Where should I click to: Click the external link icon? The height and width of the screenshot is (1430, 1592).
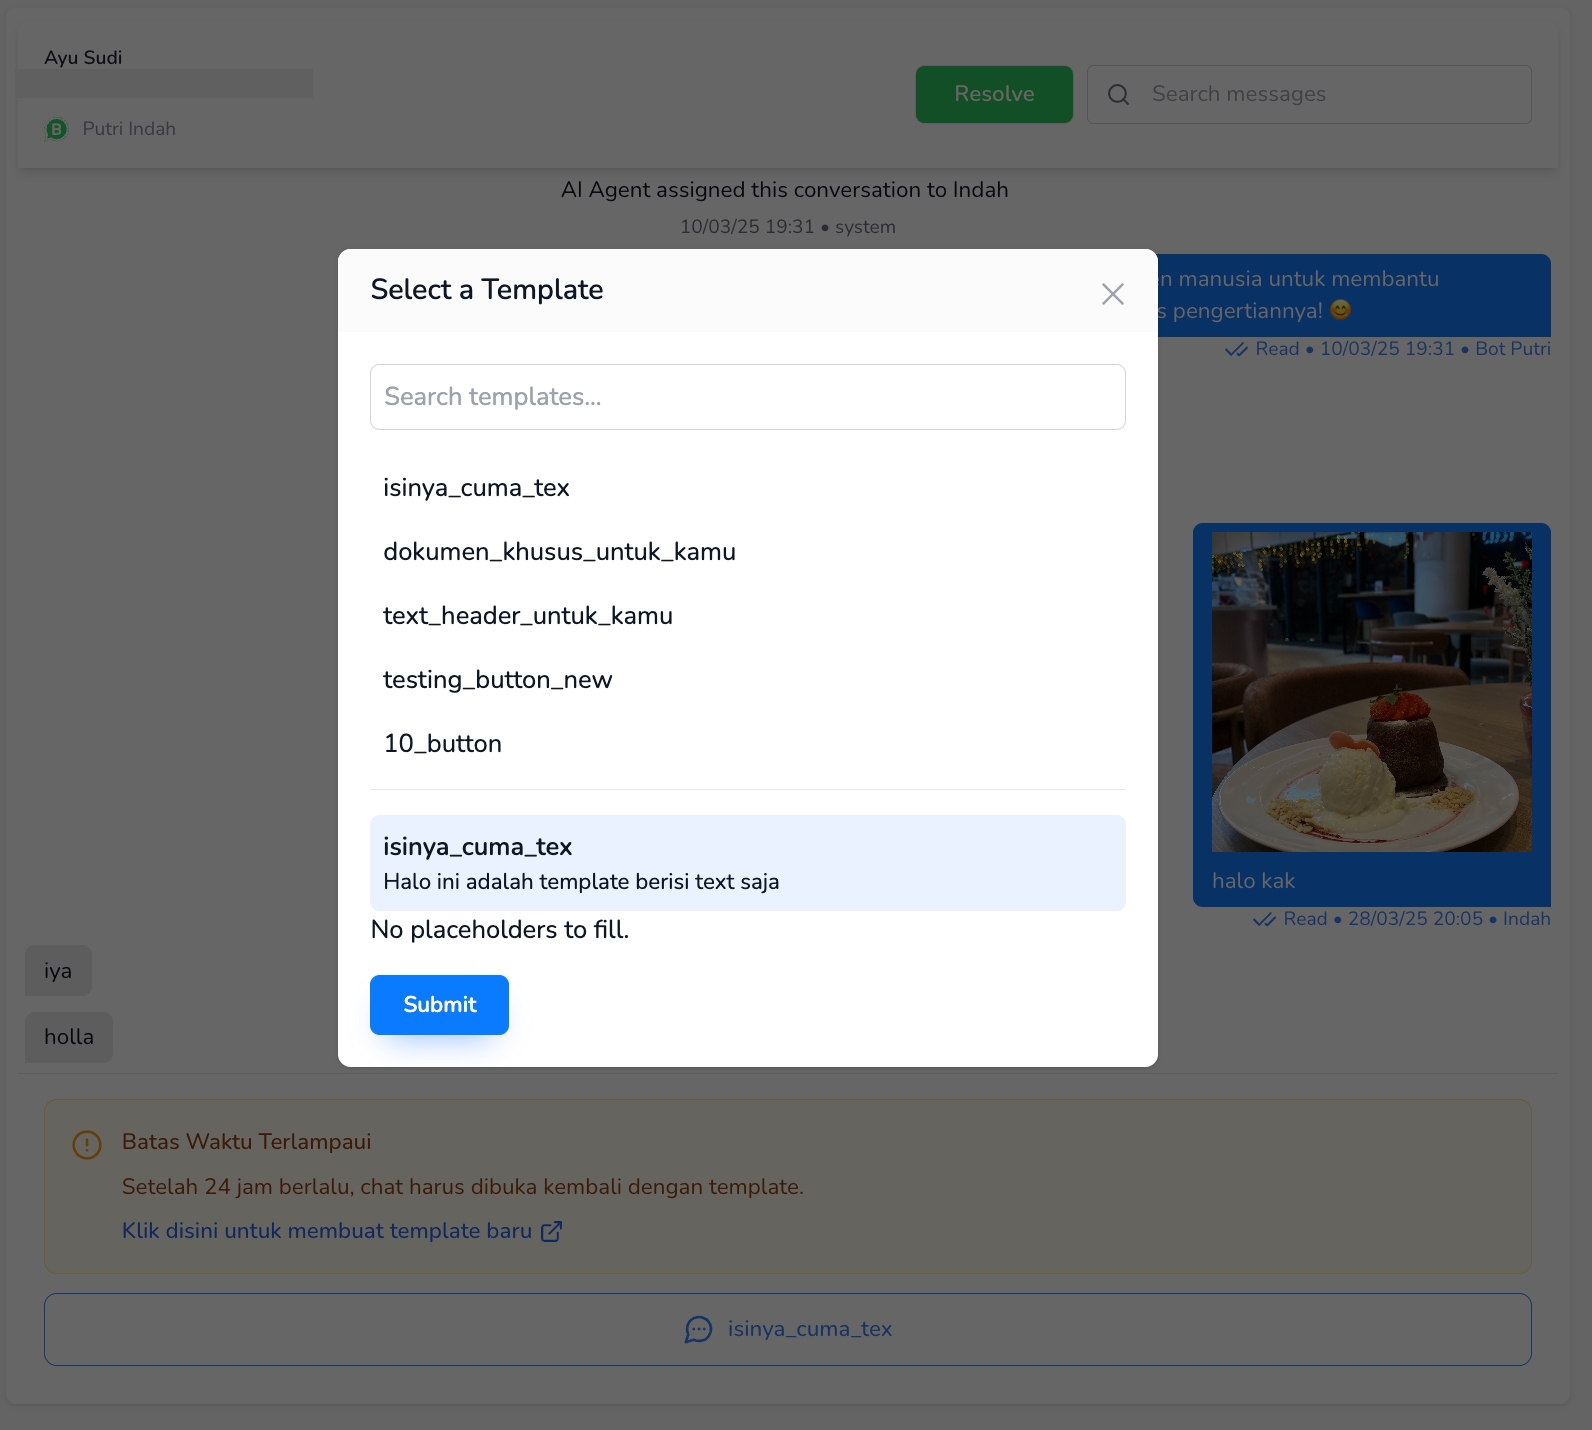pos(551,1231)
